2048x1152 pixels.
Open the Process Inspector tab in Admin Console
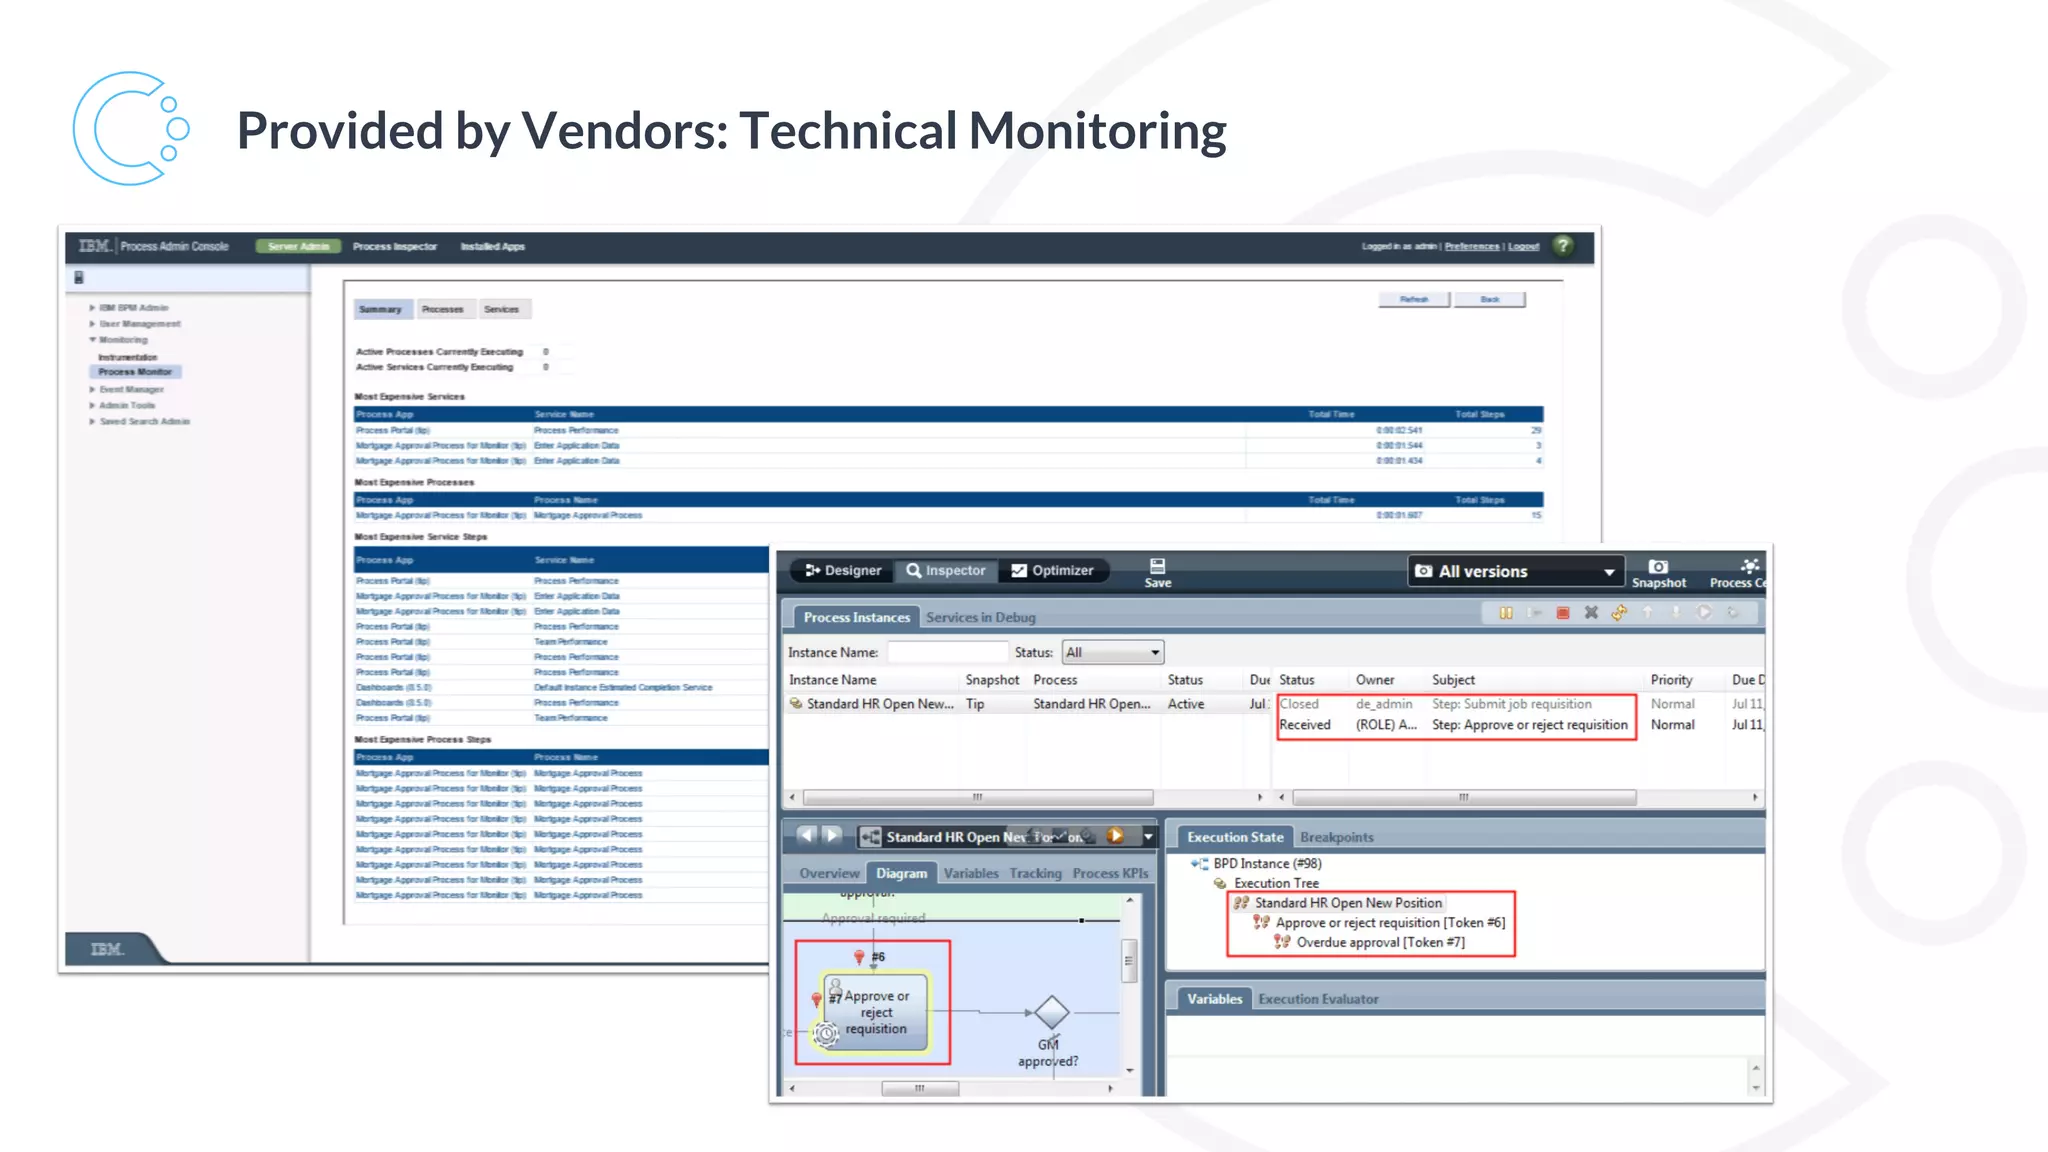(x=395, y=246)
